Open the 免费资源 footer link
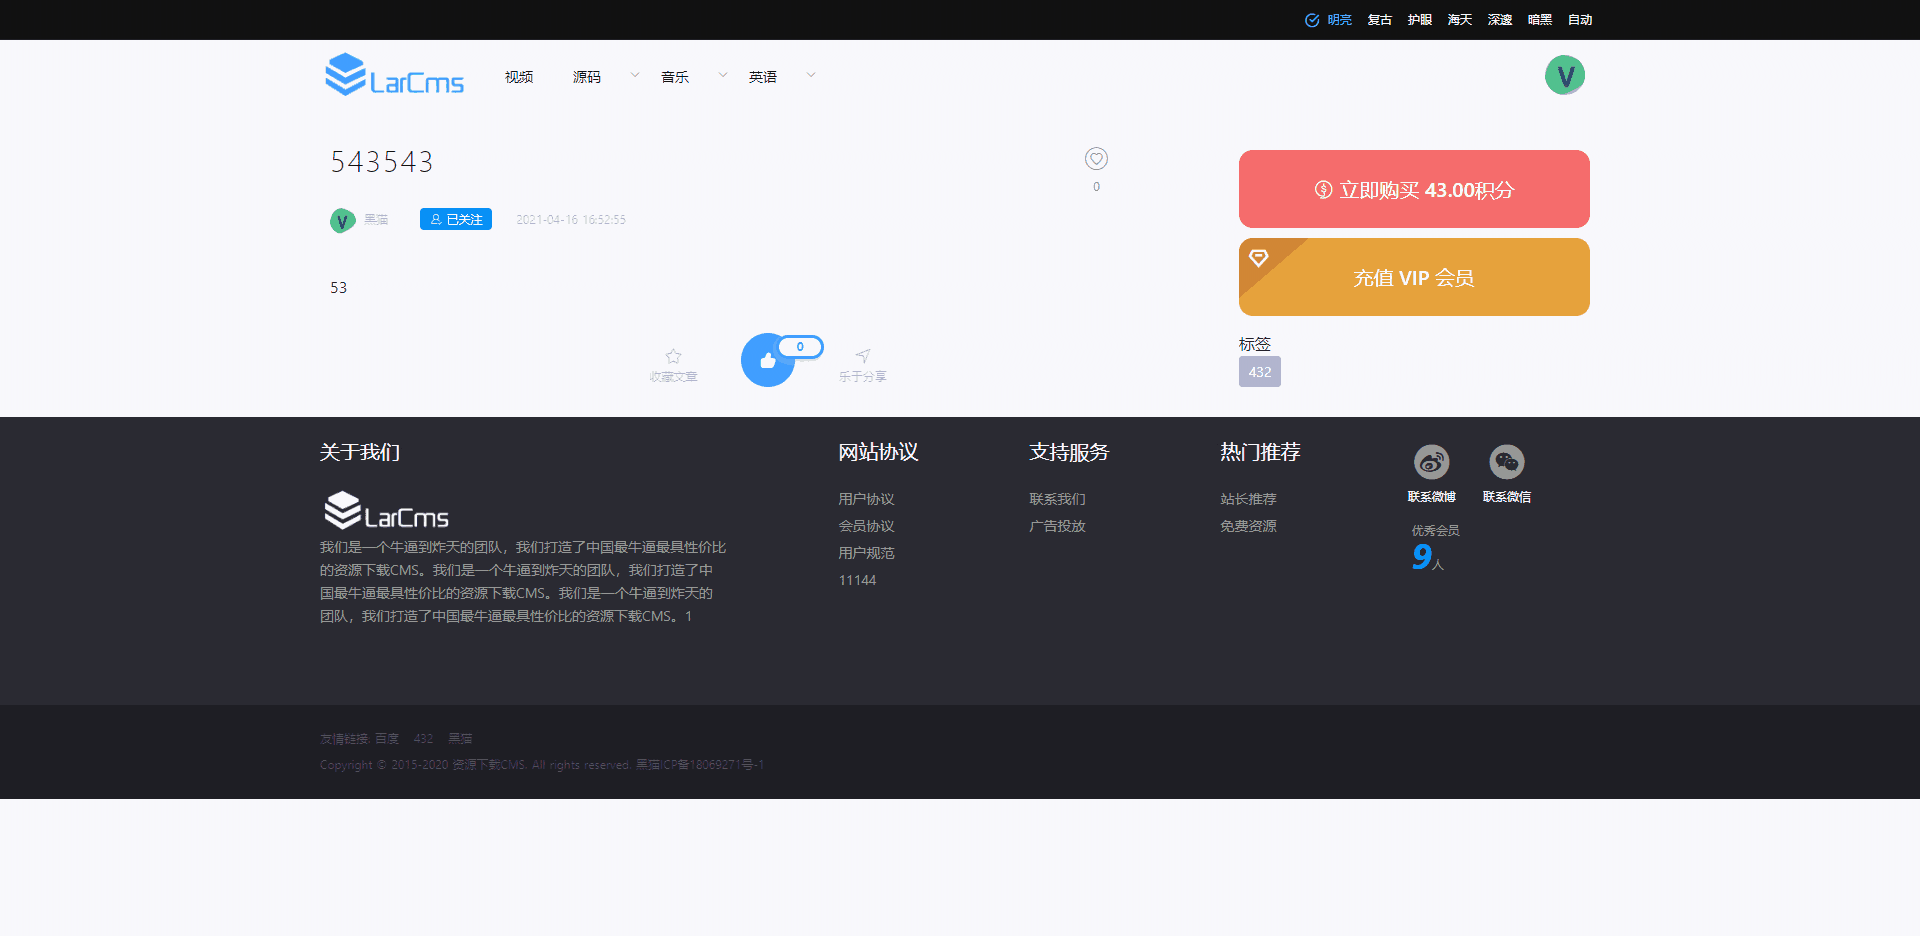1920x936 pixels. [x=1249, y=526]
